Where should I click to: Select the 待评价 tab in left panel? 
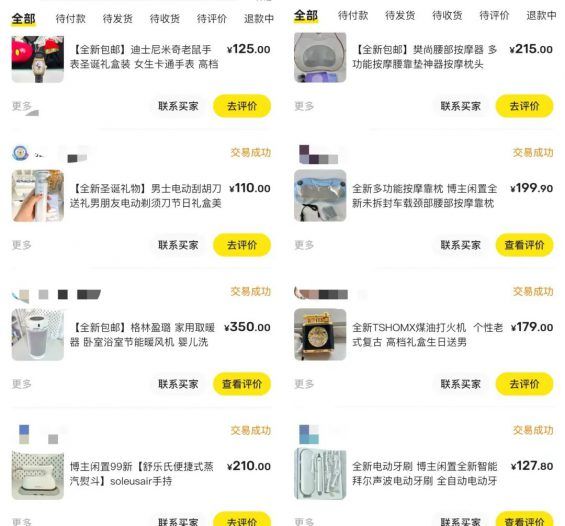212,18
